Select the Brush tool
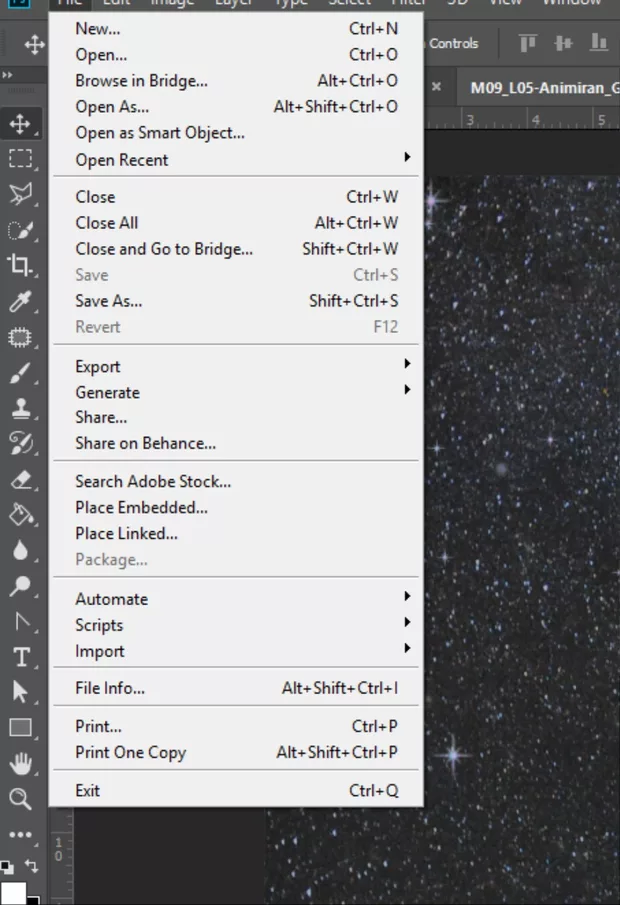Screen dimensions: 620x905 (21, 373)
